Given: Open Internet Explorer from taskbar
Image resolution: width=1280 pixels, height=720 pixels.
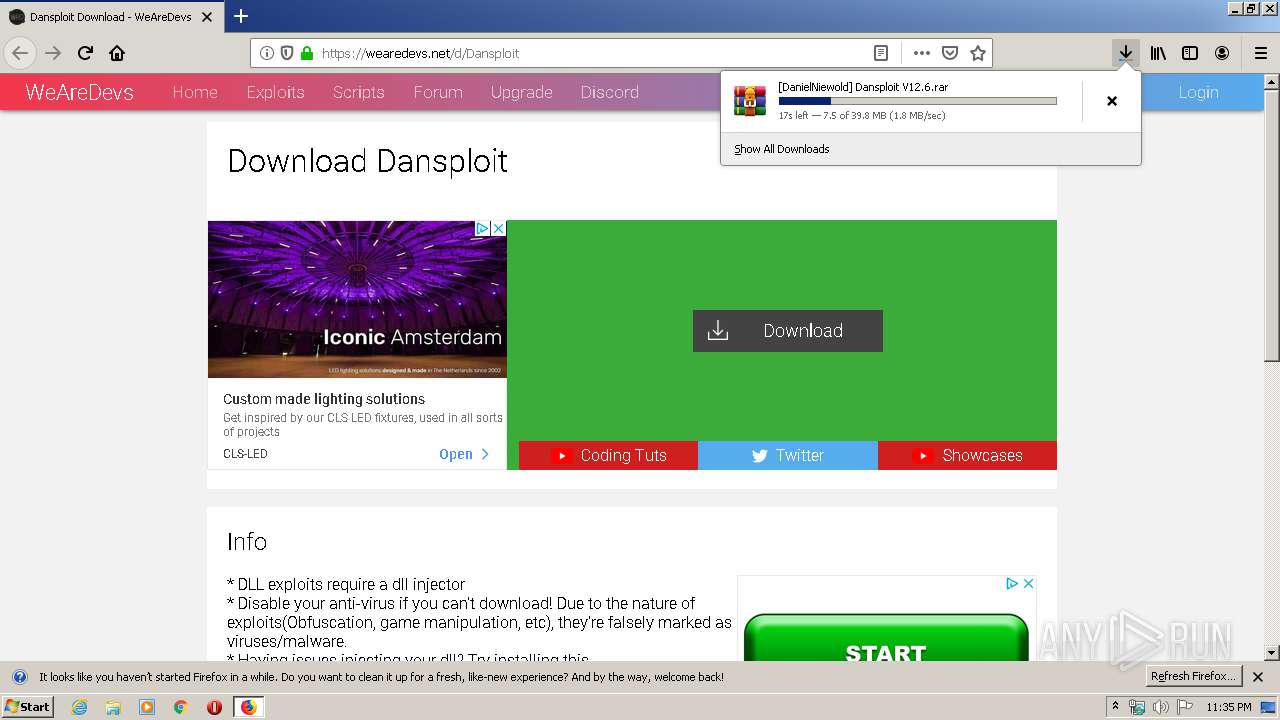Looking at the screenshot, I should coord(79,707).
